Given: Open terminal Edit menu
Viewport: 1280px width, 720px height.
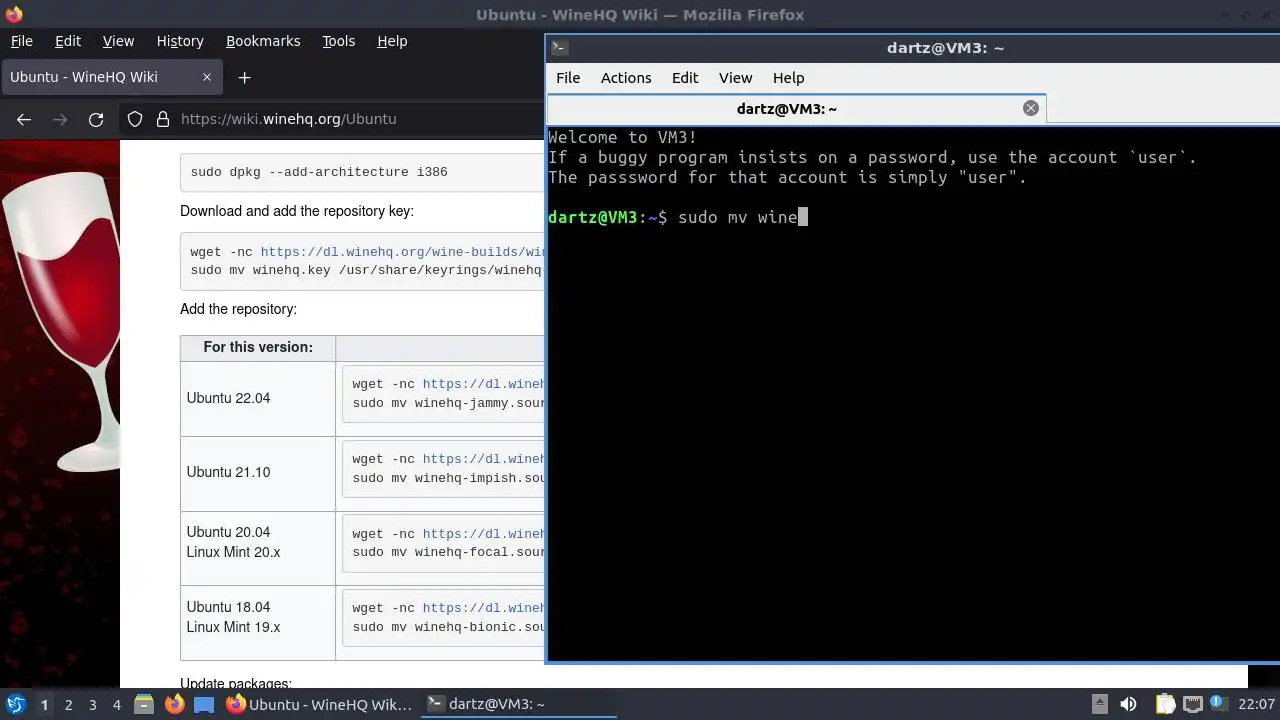Looking at the screenshot, I should tap(685, 78).
